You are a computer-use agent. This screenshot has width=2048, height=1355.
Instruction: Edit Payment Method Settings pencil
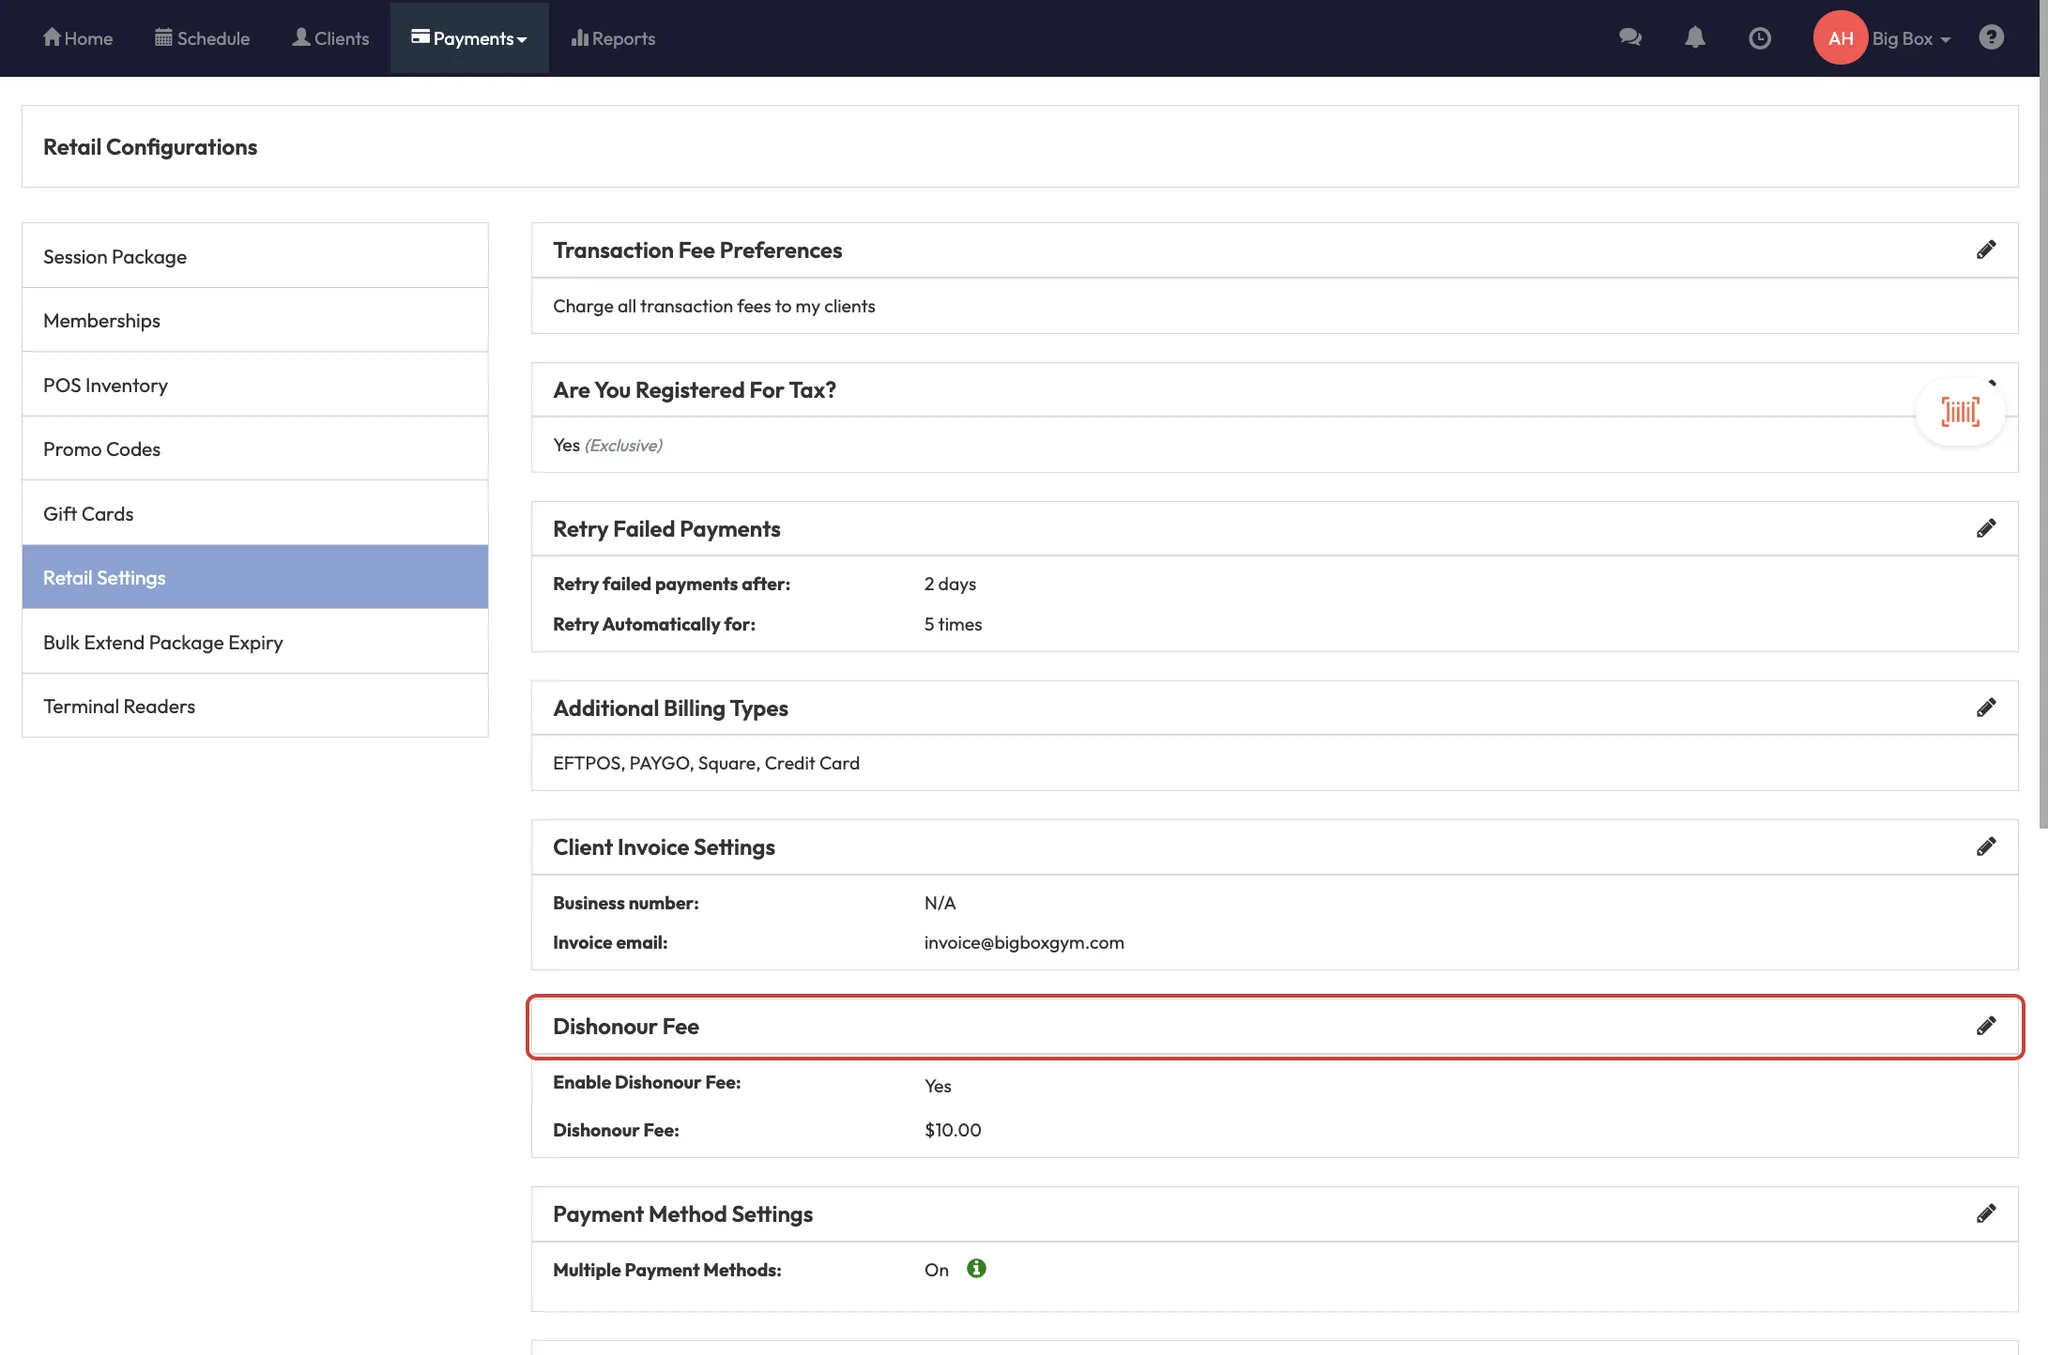1986,1214
